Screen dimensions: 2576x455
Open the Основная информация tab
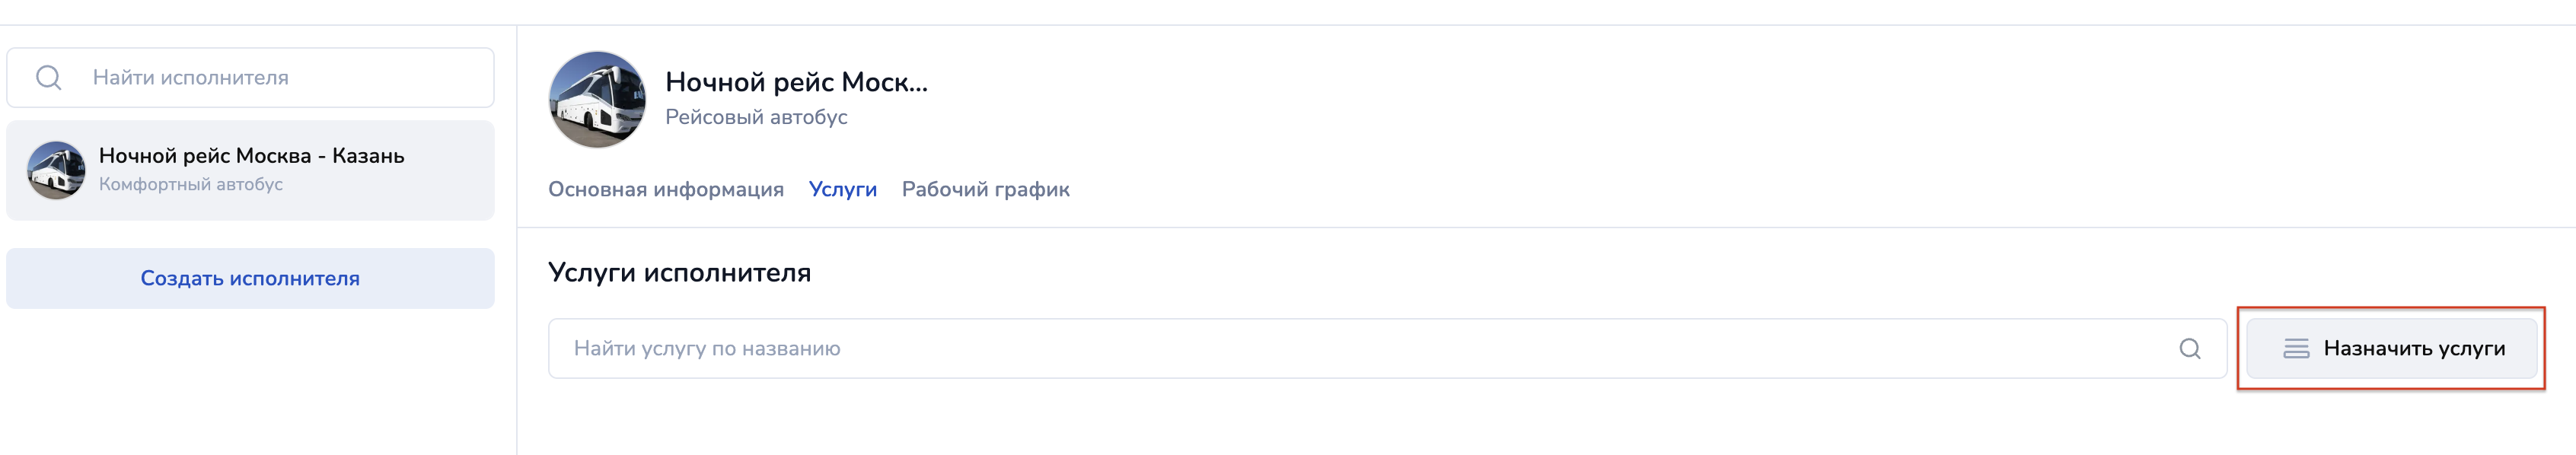click(x=666, y=190)
